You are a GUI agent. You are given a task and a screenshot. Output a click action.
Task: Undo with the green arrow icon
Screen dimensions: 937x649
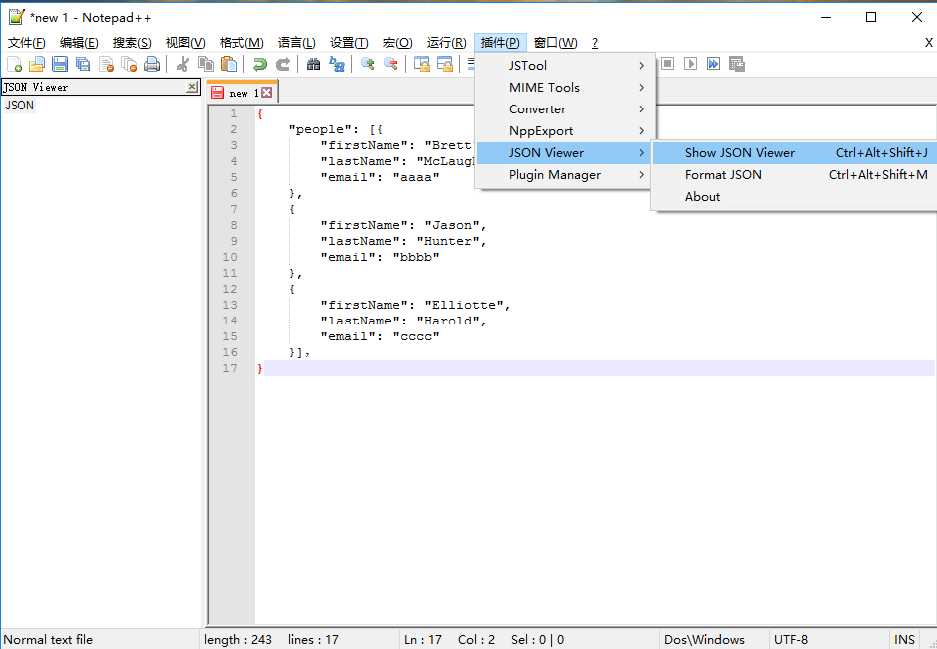click(x=260, y=64)
